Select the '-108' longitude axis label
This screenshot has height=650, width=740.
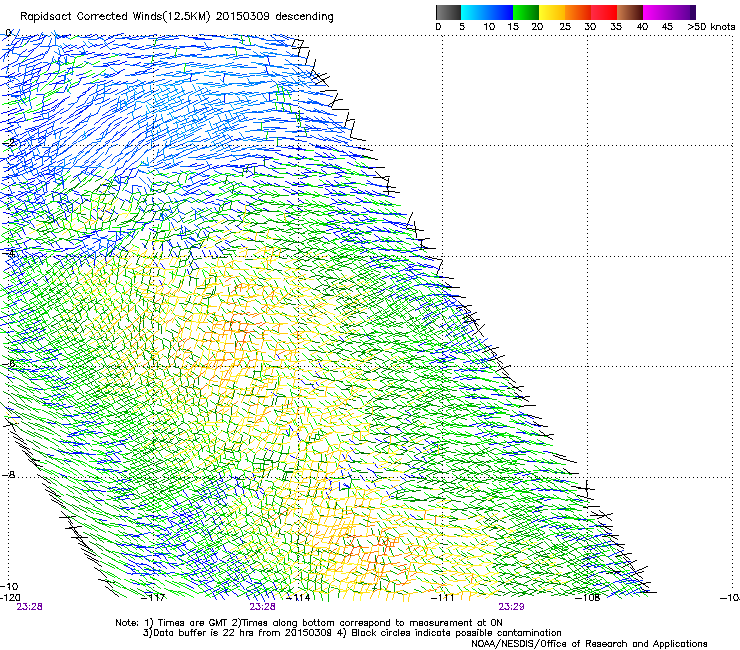click(588, 598)
